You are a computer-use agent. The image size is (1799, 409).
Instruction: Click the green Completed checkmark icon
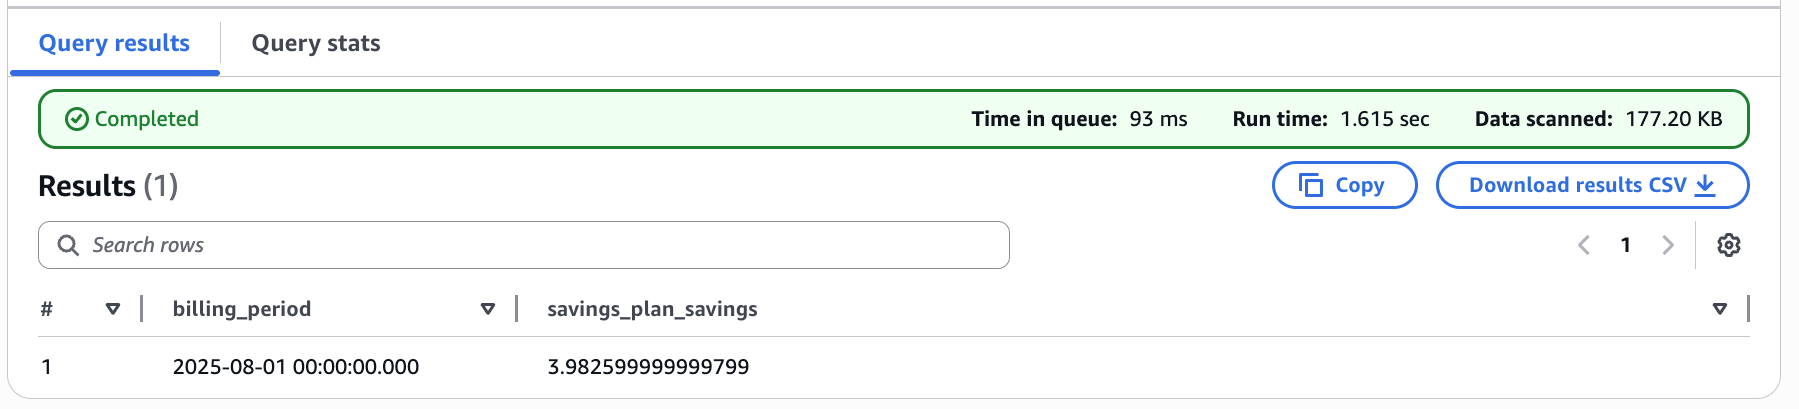(77, 119)
